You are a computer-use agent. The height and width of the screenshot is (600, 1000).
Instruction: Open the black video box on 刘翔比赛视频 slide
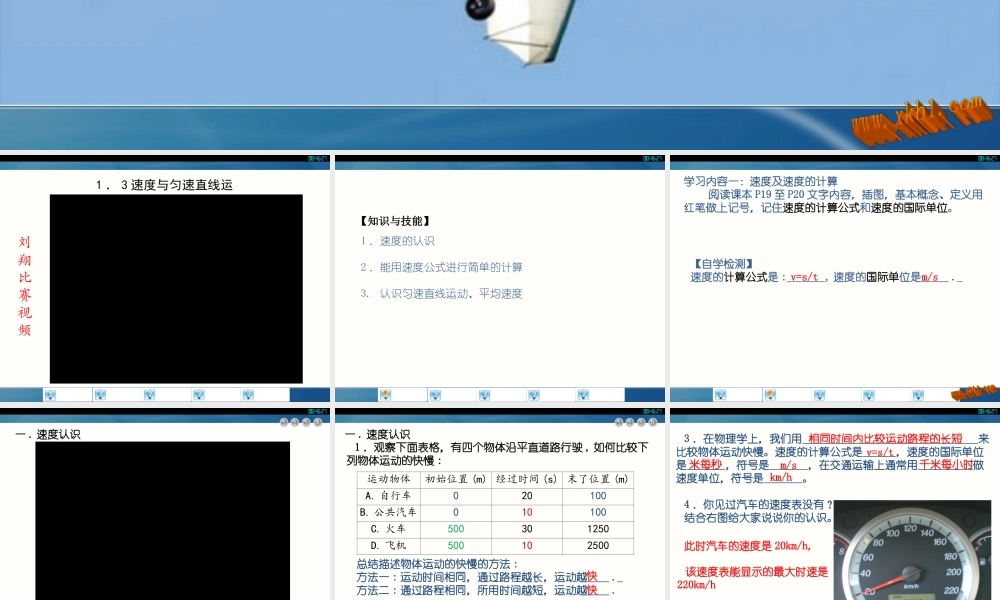(x=176, y=289)
